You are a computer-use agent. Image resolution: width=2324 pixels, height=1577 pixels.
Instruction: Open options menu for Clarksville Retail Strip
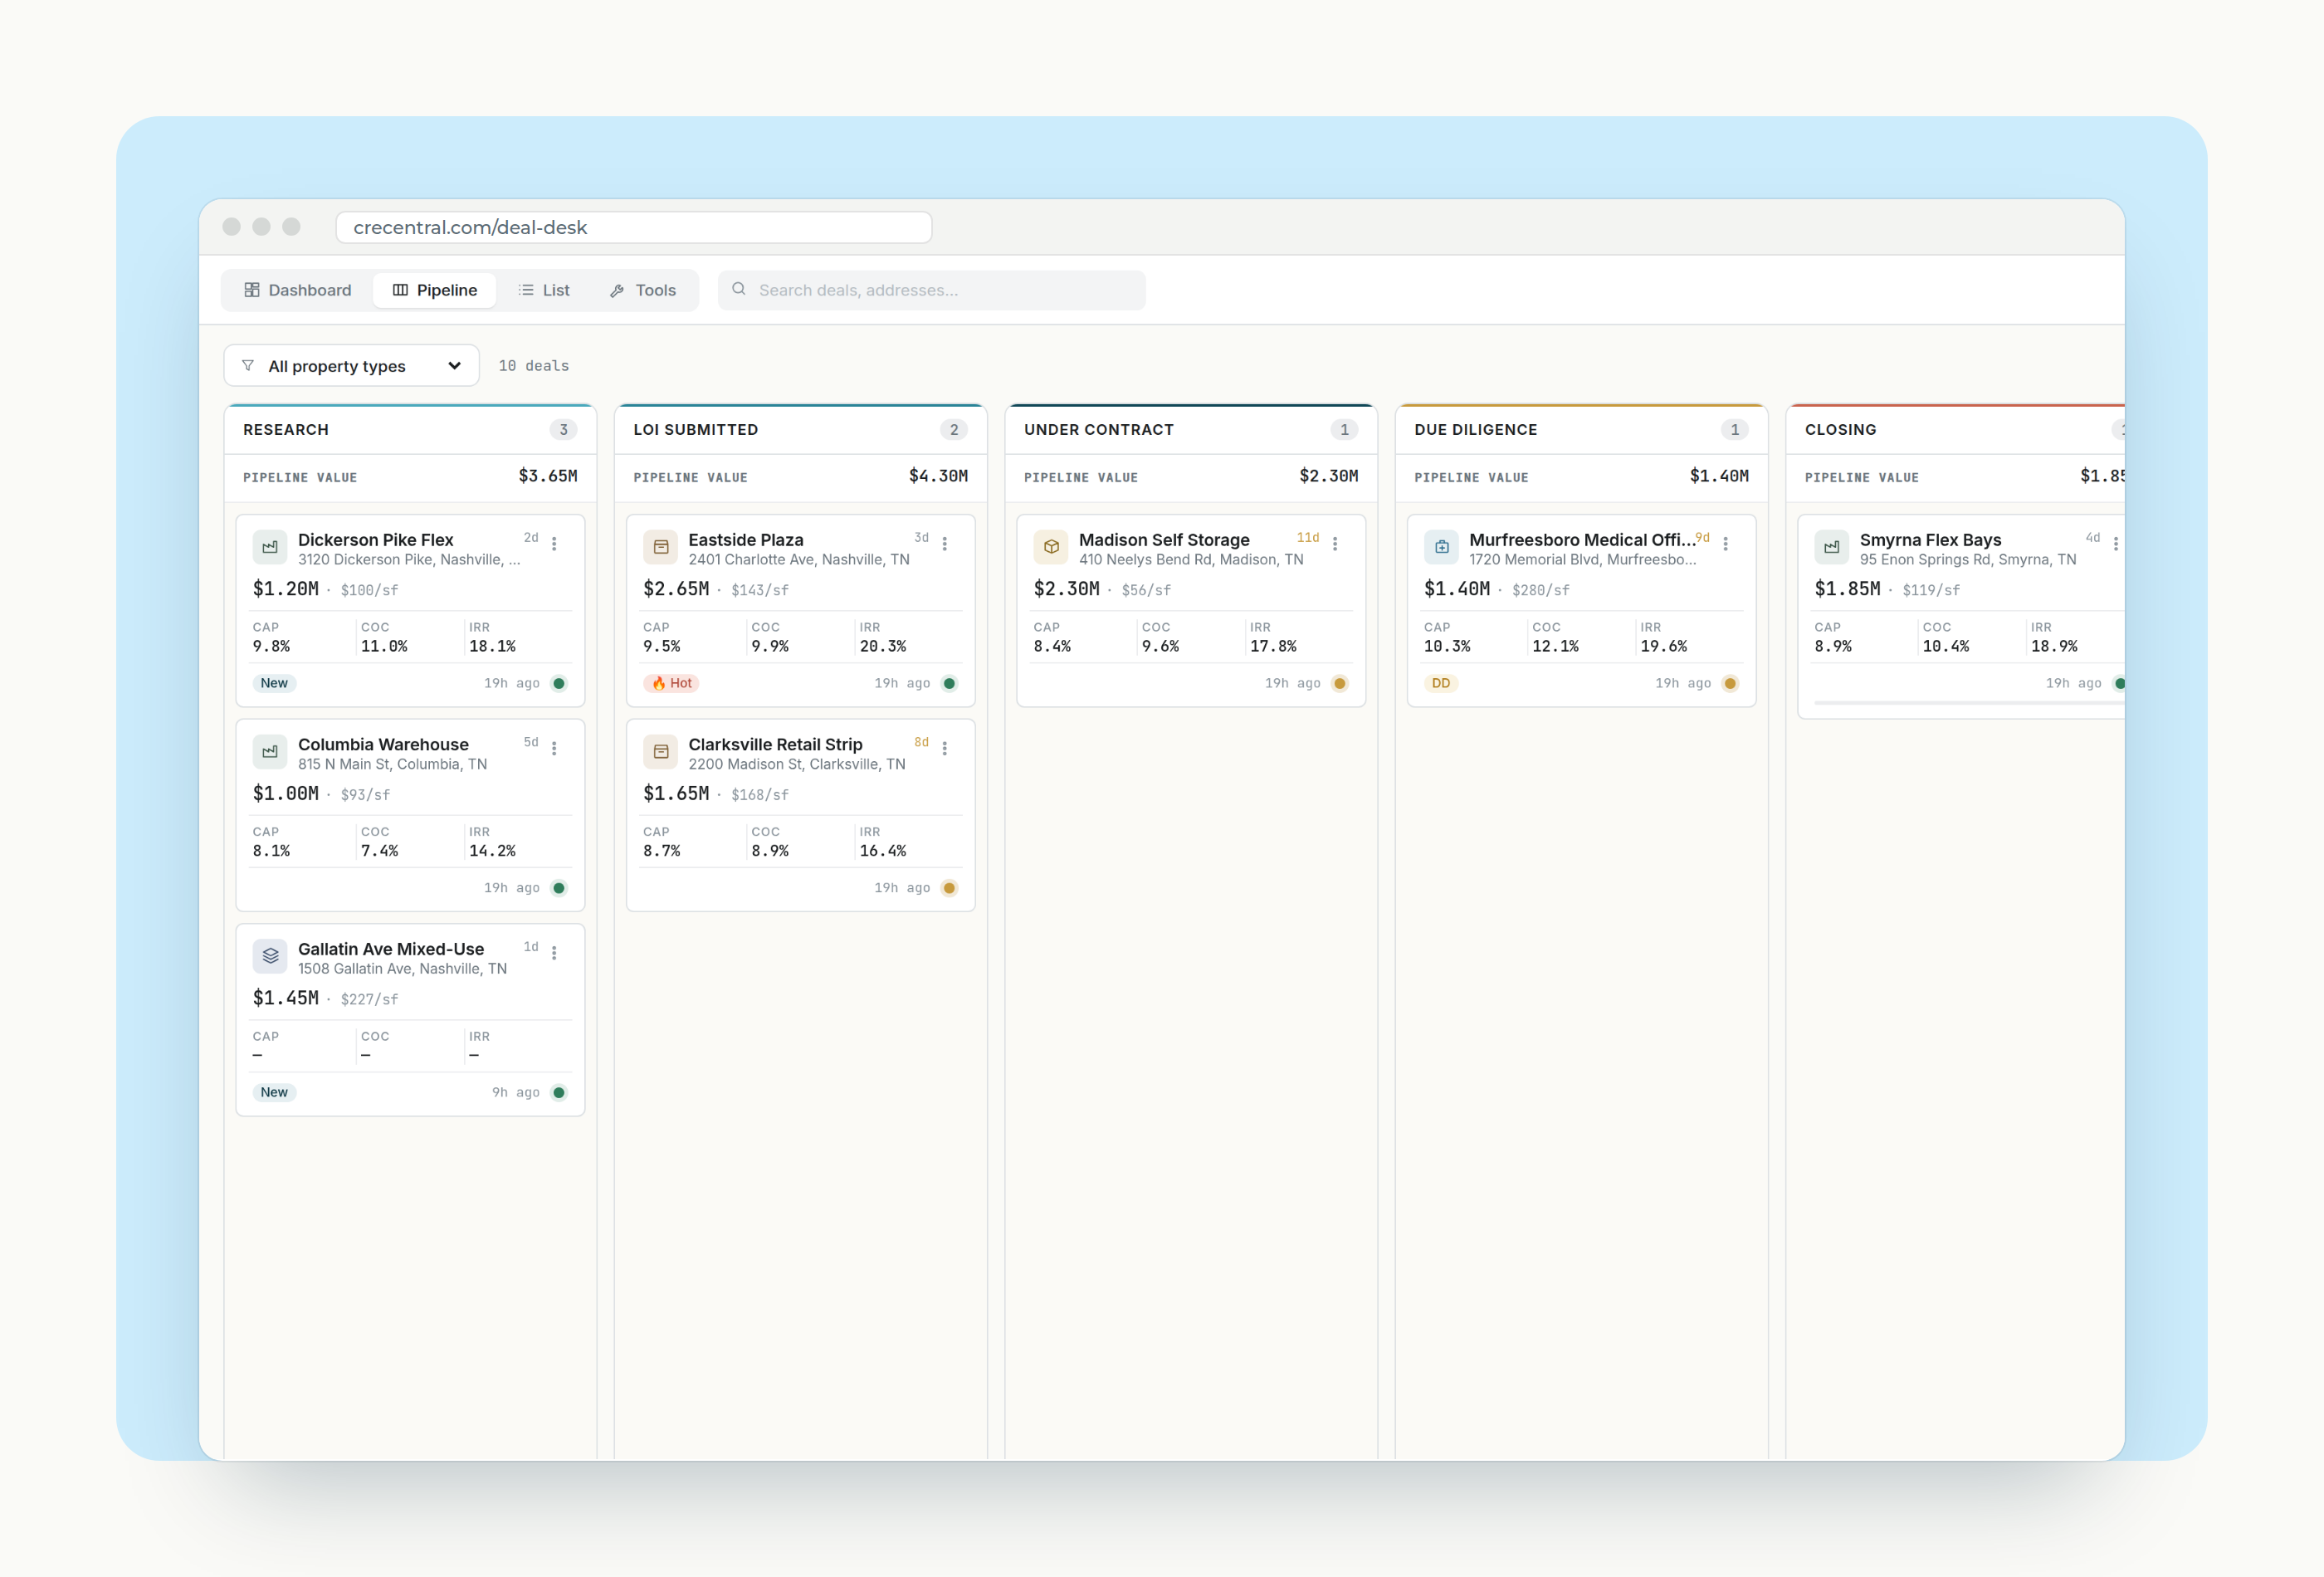[944, 748]
